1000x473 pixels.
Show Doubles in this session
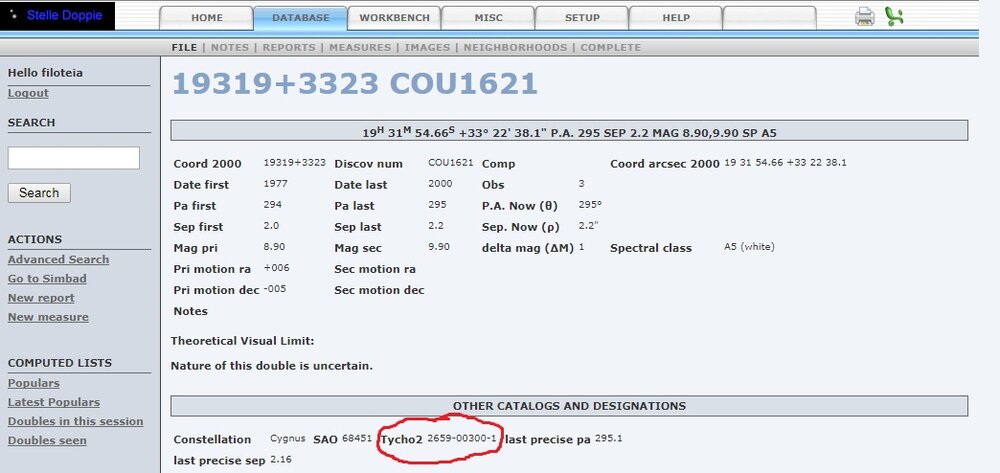75,421
